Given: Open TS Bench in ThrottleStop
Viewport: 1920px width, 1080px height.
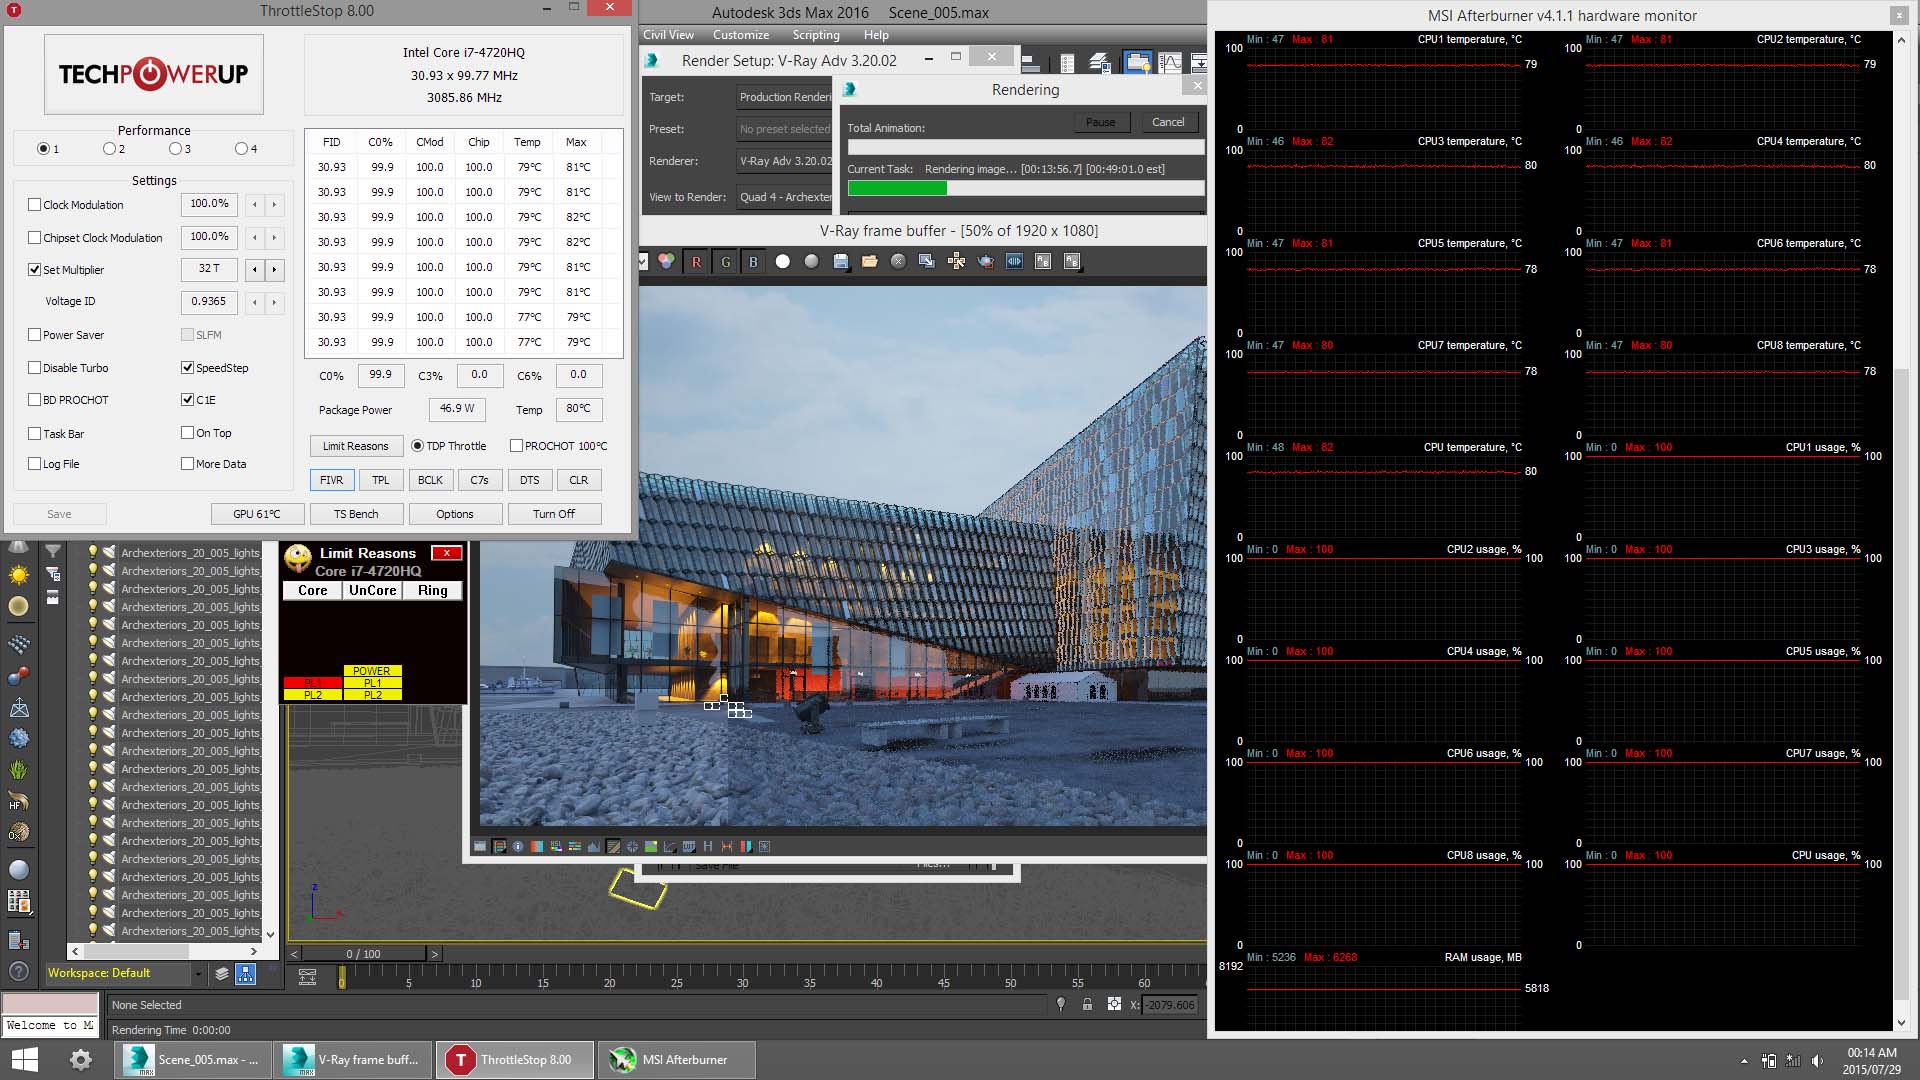Looking at the screenshot, I should point(356,514).
